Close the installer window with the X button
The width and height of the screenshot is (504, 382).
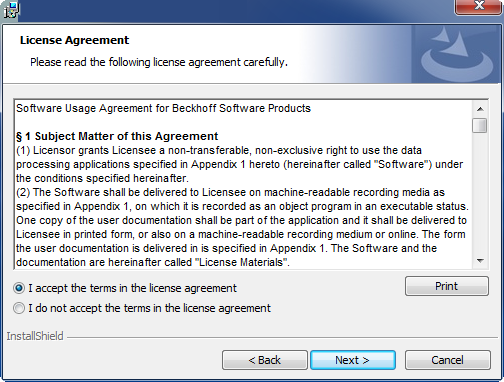(479, 6)
